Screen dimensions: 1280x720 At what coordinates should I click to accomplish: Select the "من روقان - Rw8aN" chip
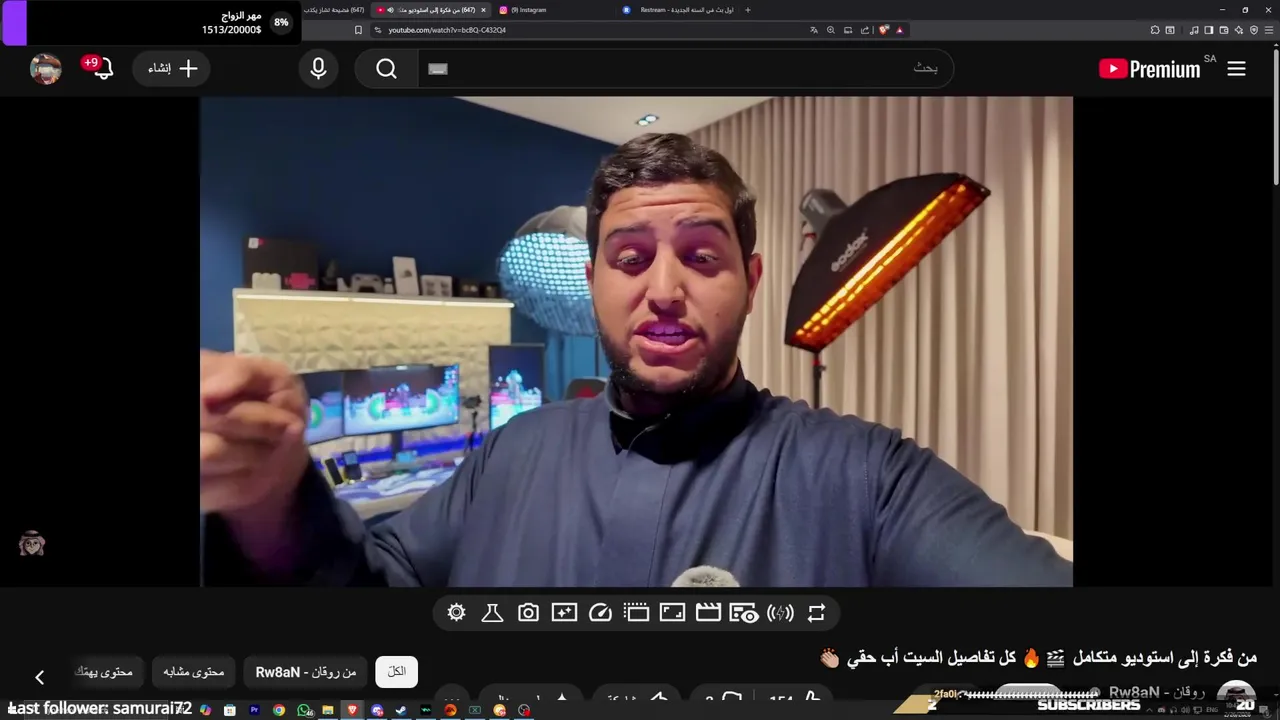point(306,672)
